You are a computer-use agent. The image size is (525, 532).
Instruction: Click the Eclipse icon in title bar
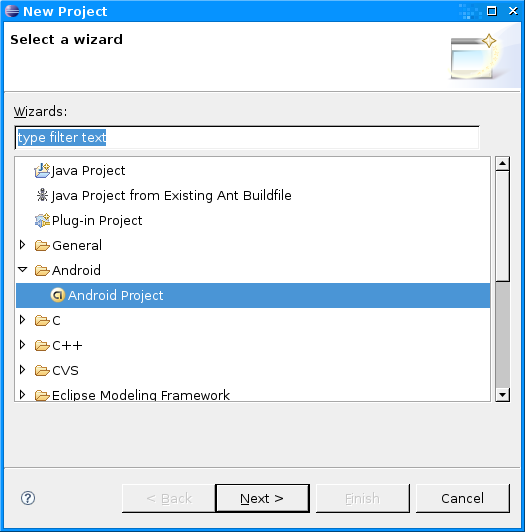click(12, 11)
